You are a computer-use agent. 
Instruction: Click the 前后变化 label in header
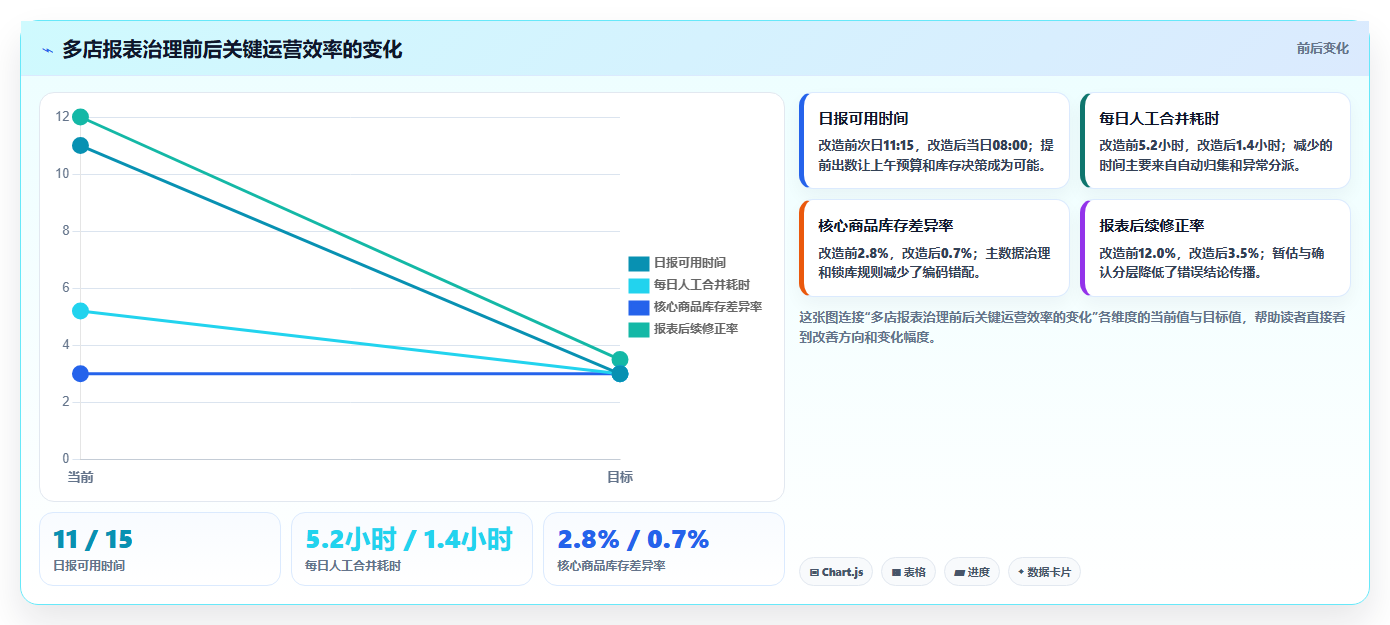[x=1322, y=48]
